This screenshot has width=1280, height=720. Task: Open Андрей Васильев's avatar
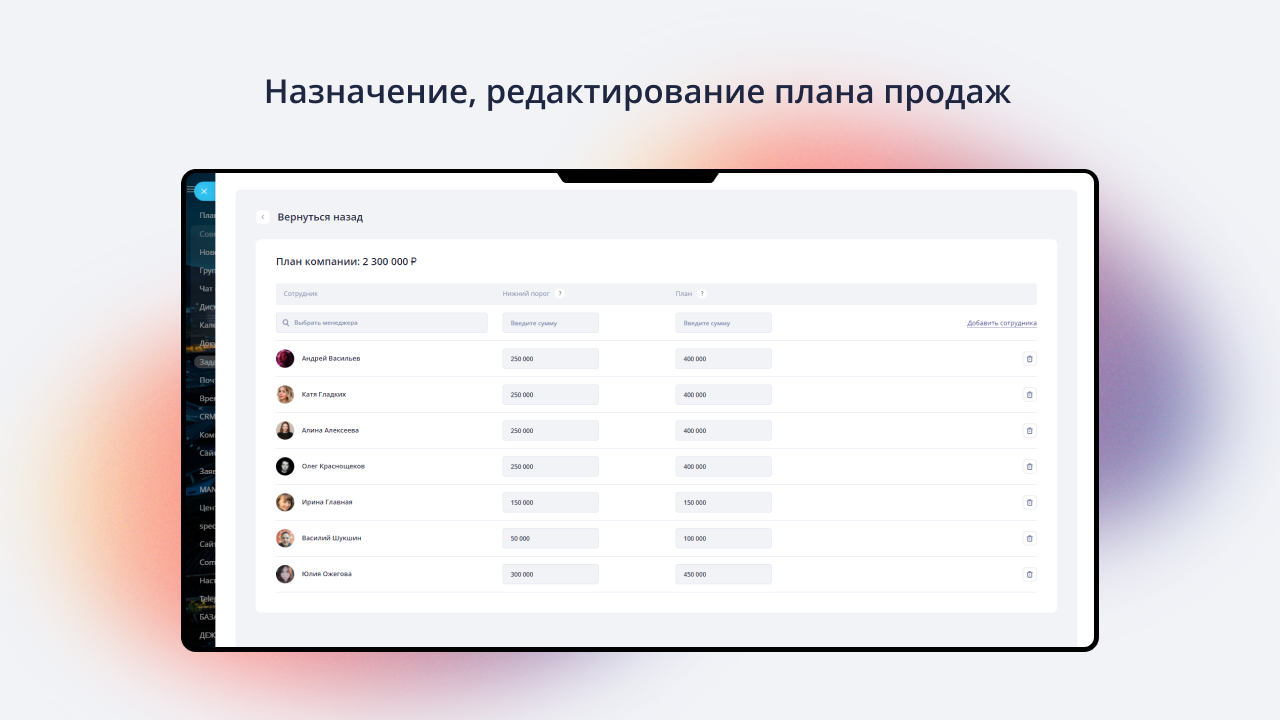(285, 358)
